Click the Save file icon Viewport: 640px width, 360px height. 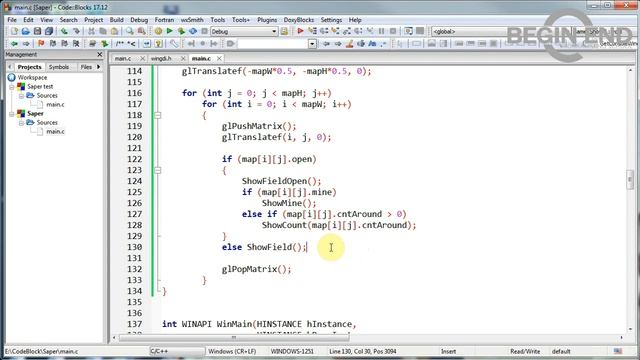(x=38, y=31)
